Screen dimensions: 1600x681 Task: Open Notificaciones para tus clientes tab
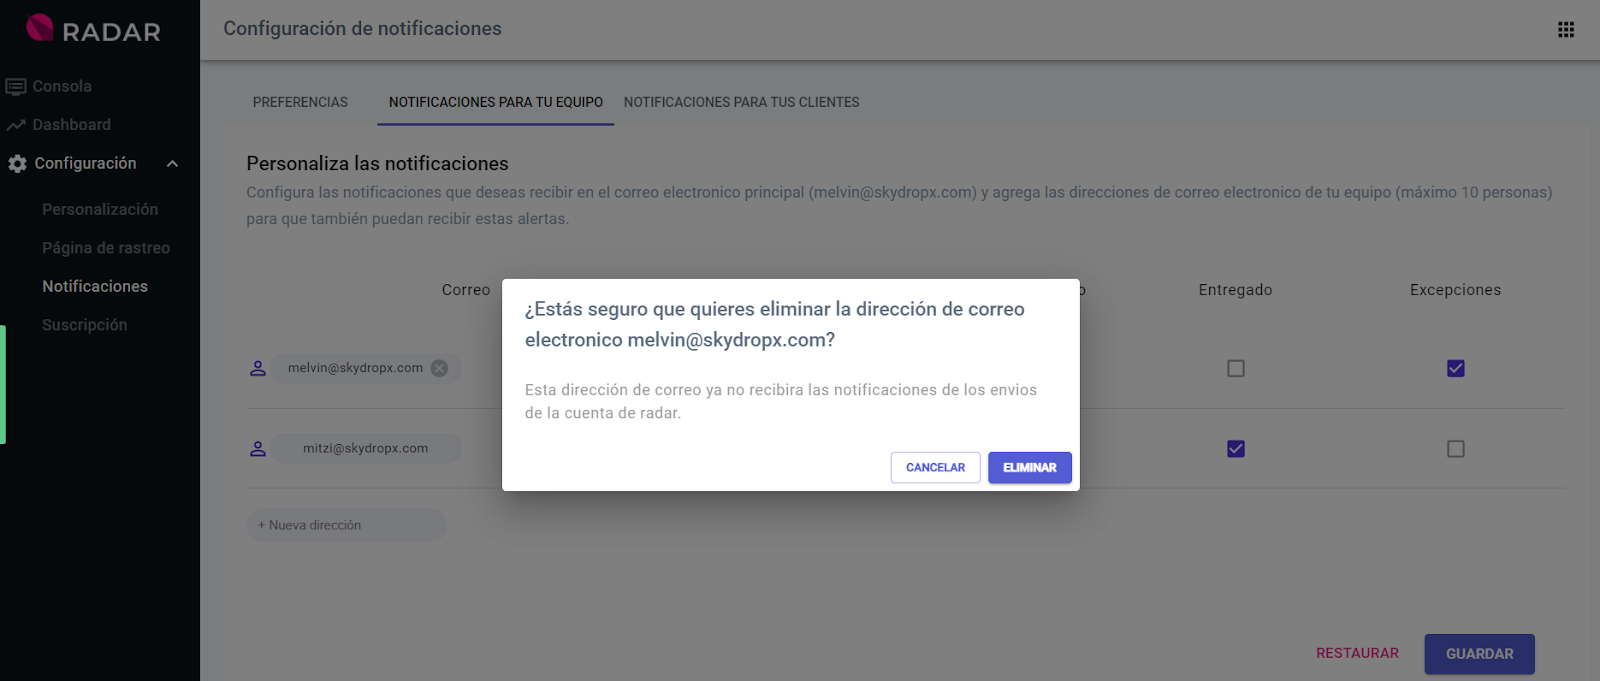[x=741, y=102]
